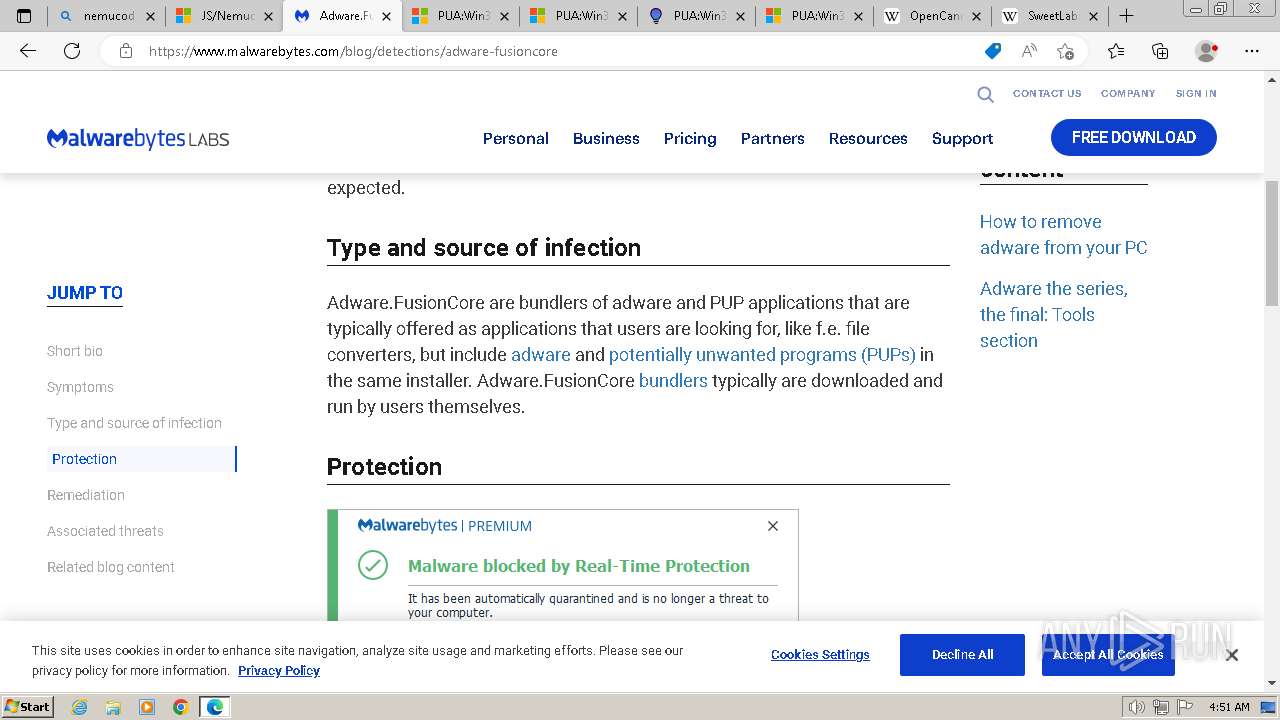Click the page vertical scrollbar
The height and width of the screenshot is (720, 1280).
1272,243
